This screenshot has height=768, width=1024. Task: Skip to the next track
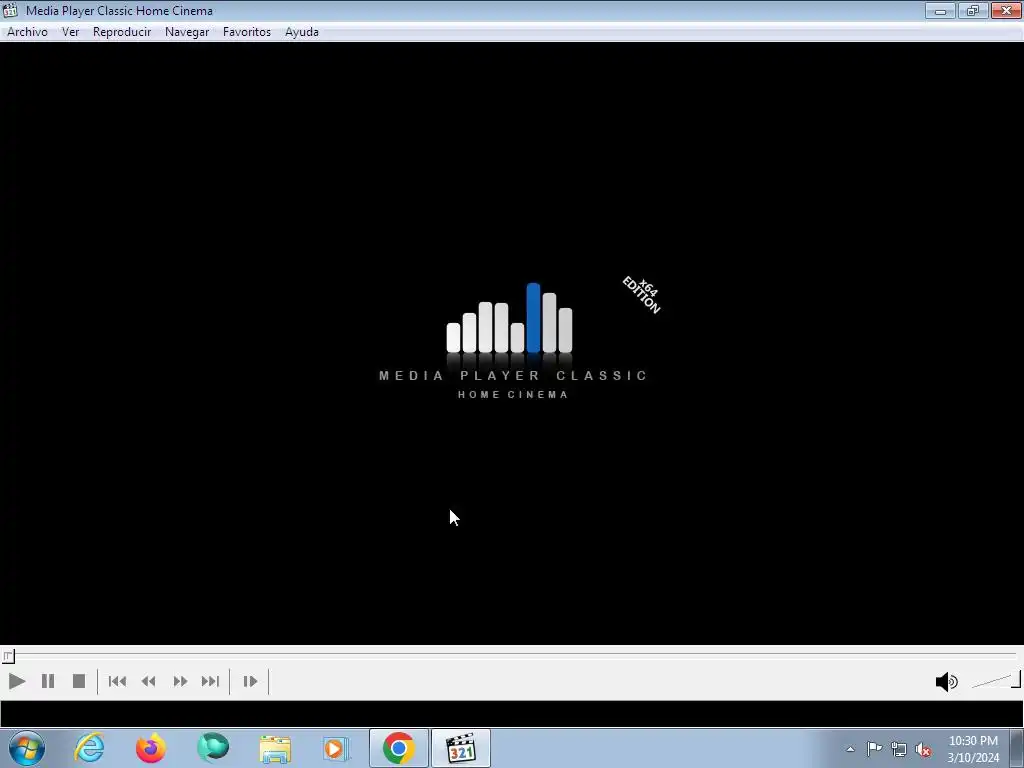coord(210,681)
